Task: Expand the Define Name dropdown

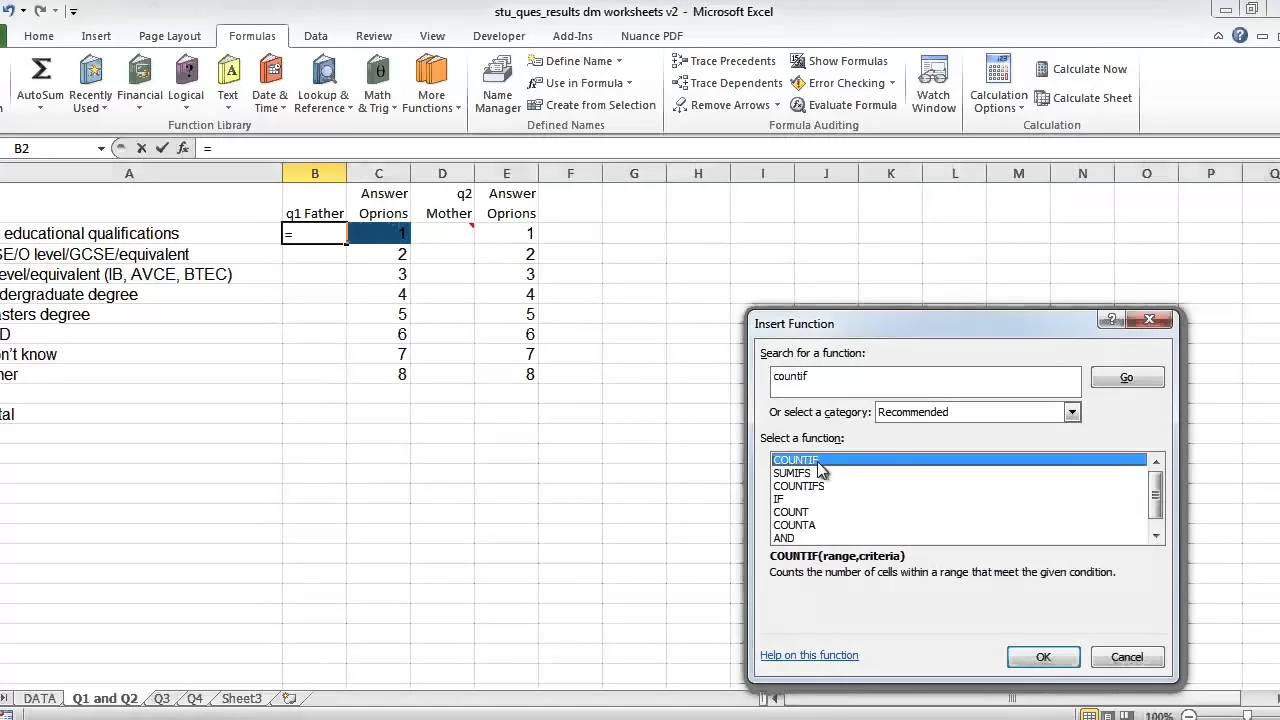Action: (619, 61)
